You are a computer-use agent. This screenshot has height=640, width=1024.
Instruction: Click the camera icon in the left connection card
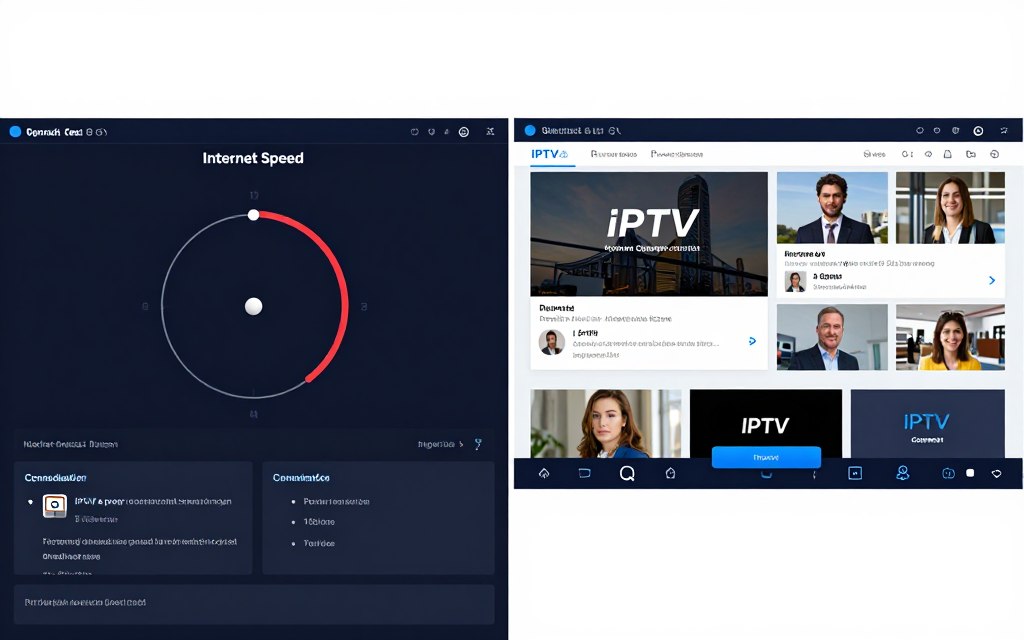[x=55, y=505]
